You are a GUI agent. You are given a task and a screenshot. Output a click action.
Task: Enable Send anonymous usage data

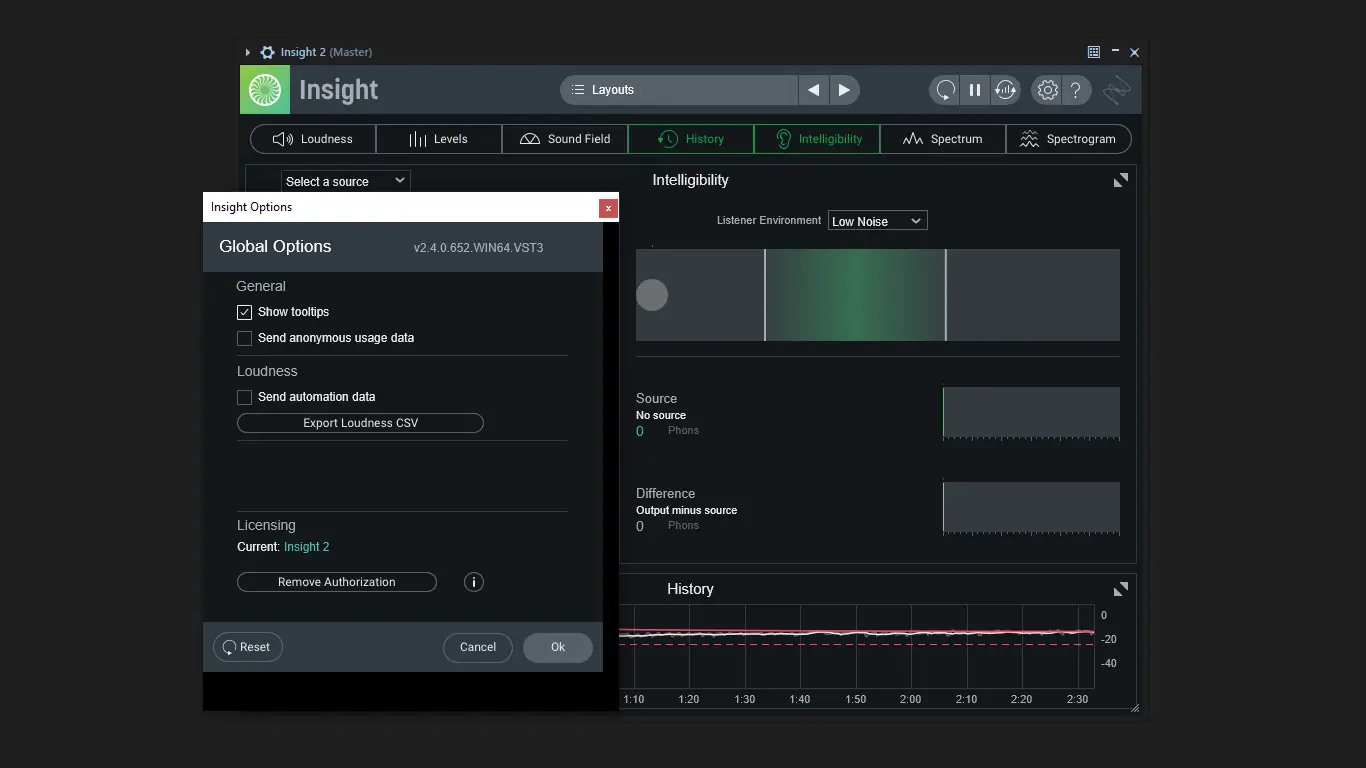coord(244,338)
